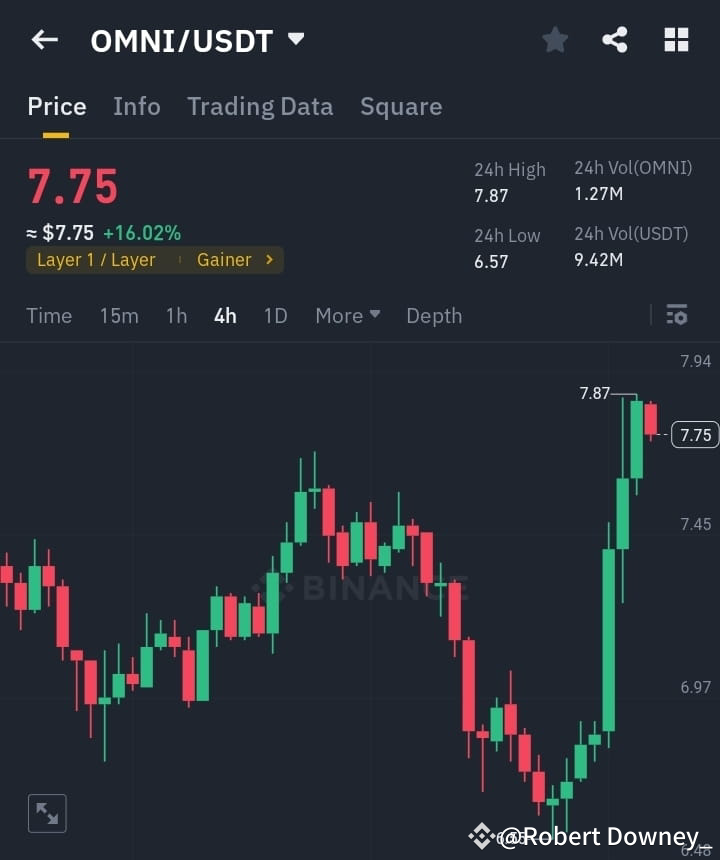Select the 1D candlestick interval
Screen dimensions: 720x860
[276, 315]
